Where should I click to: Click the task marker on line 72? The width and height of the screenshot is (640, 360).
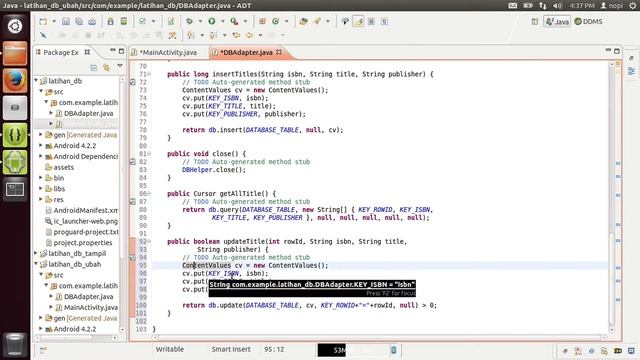pos(133,82)
